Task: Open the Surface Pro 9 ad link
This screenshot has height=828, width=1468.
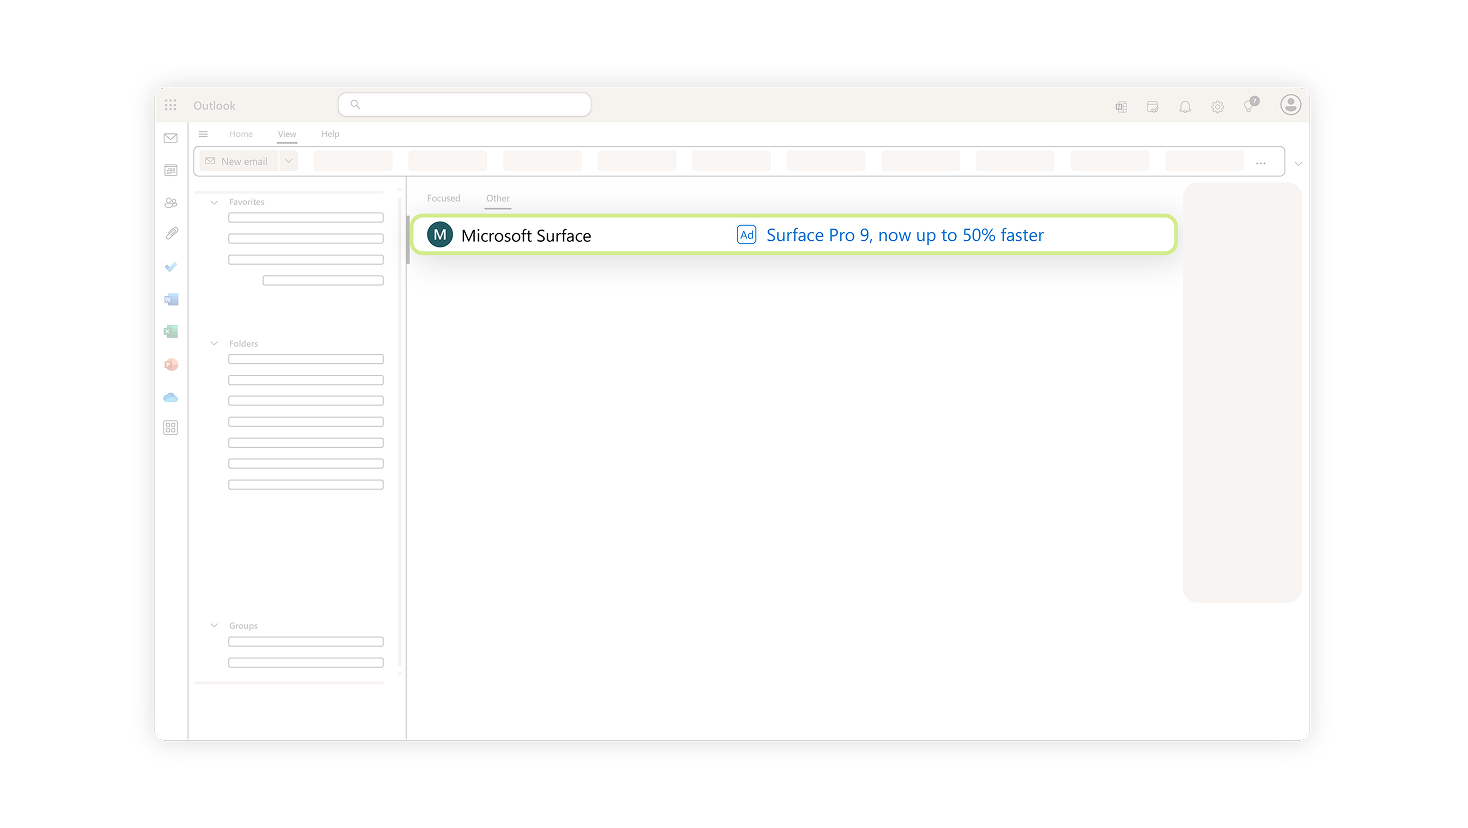Action: click(904, 235)
